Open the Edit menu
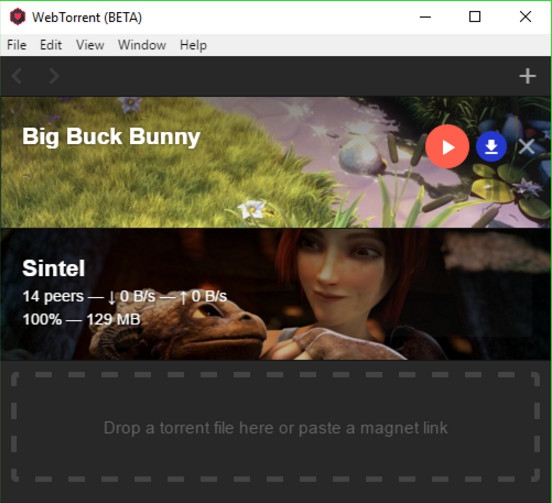The height and width of the screenshot is (503, 552). pyautogui.click(x=51, y=45)
